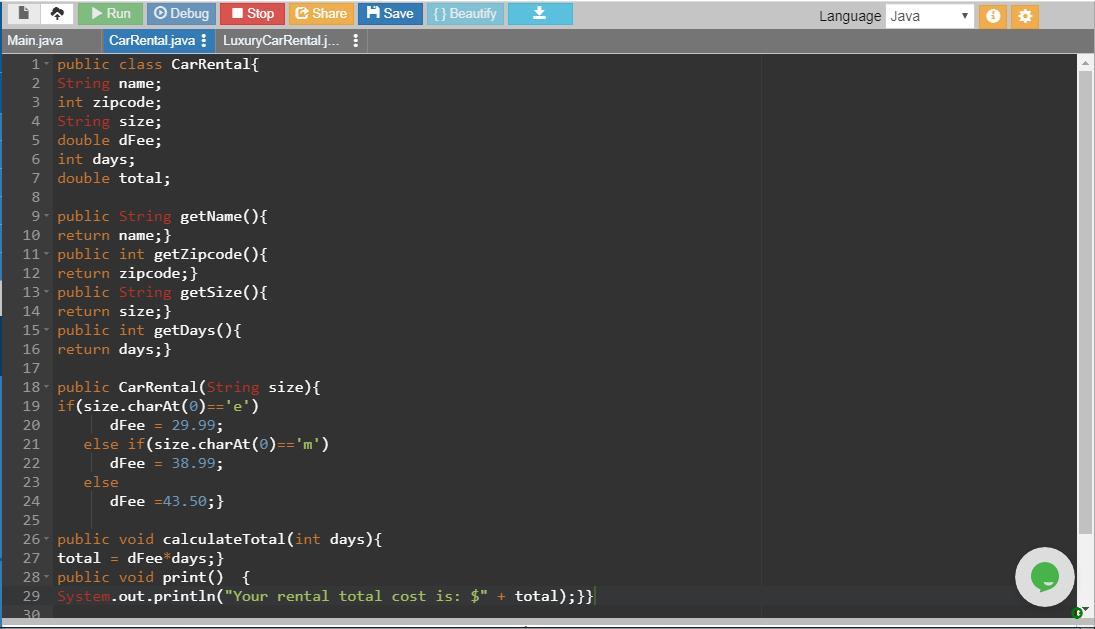Click 'return days;}' code line
Image resolution: width=1095 pixels, height=629 pixels.
(x=114, y=350)
